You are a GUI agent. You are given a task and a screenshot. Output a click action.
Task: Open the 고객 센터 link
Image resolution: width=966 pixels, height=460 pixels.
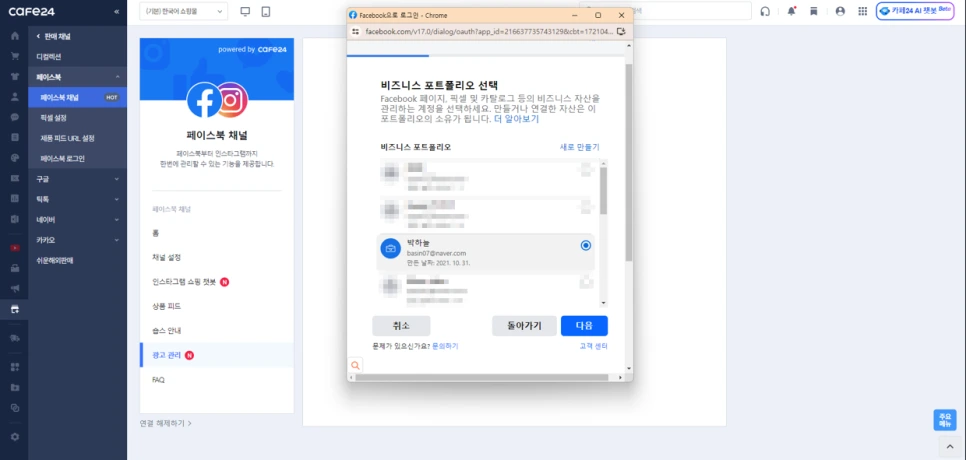coord(594,346)
